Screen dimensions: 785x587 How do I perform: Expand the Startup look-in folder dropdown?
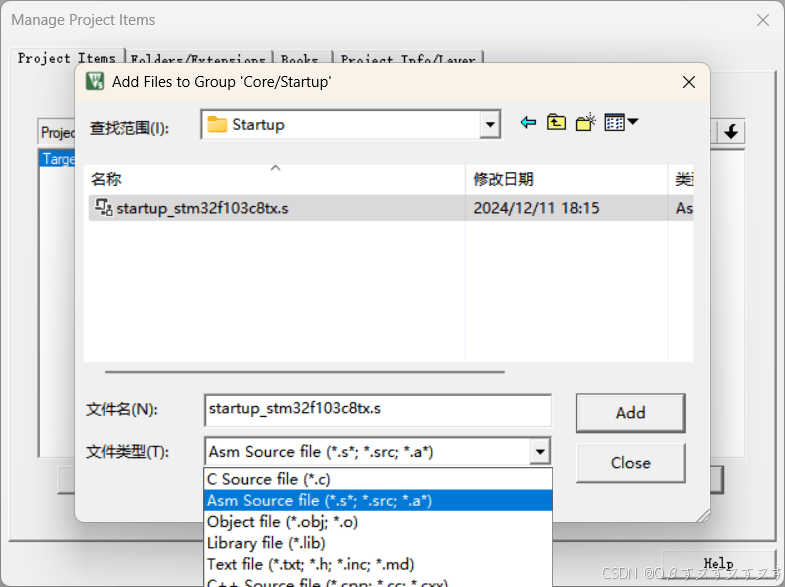490,125
